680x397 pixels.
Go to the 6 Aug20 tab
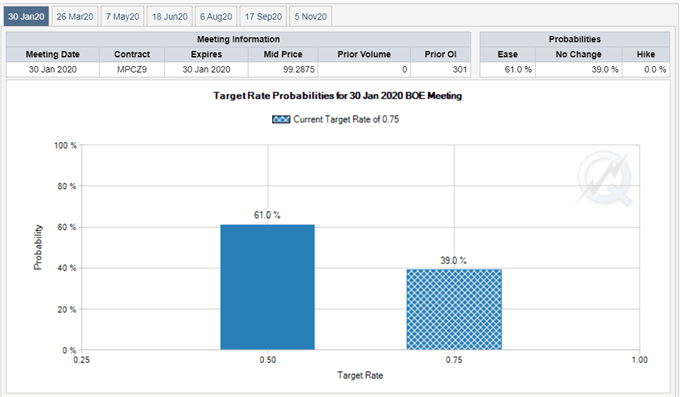(216, 16)
